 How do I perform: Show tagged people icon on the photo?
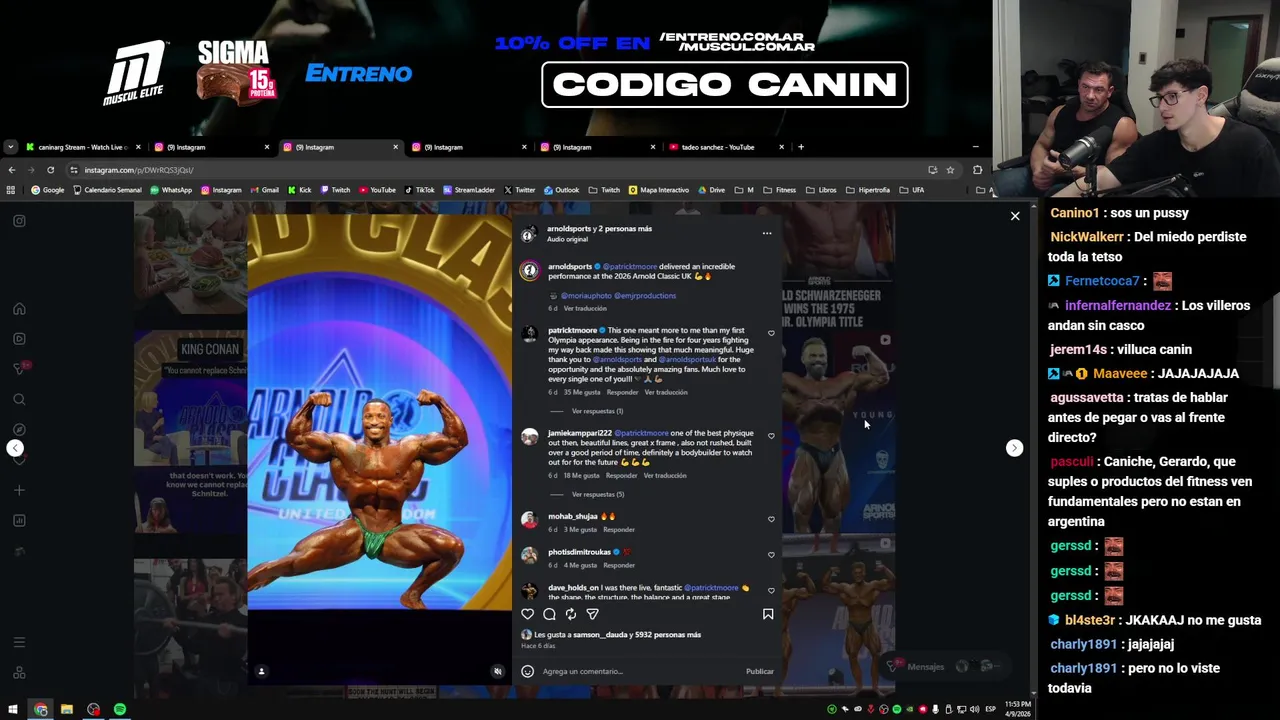pyautogui.click(x=261, y=671)
